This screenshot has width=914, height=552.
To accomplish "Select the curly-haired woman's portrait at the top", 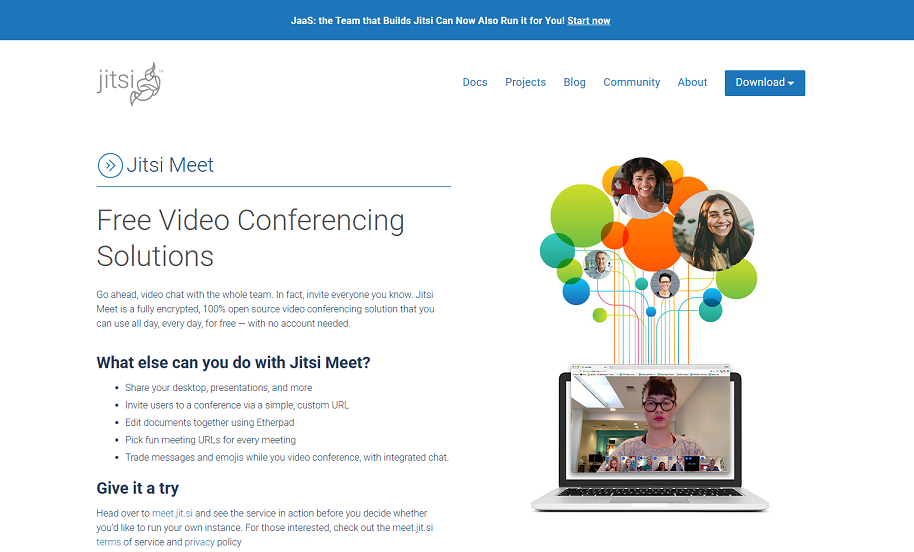I will 644,187.
